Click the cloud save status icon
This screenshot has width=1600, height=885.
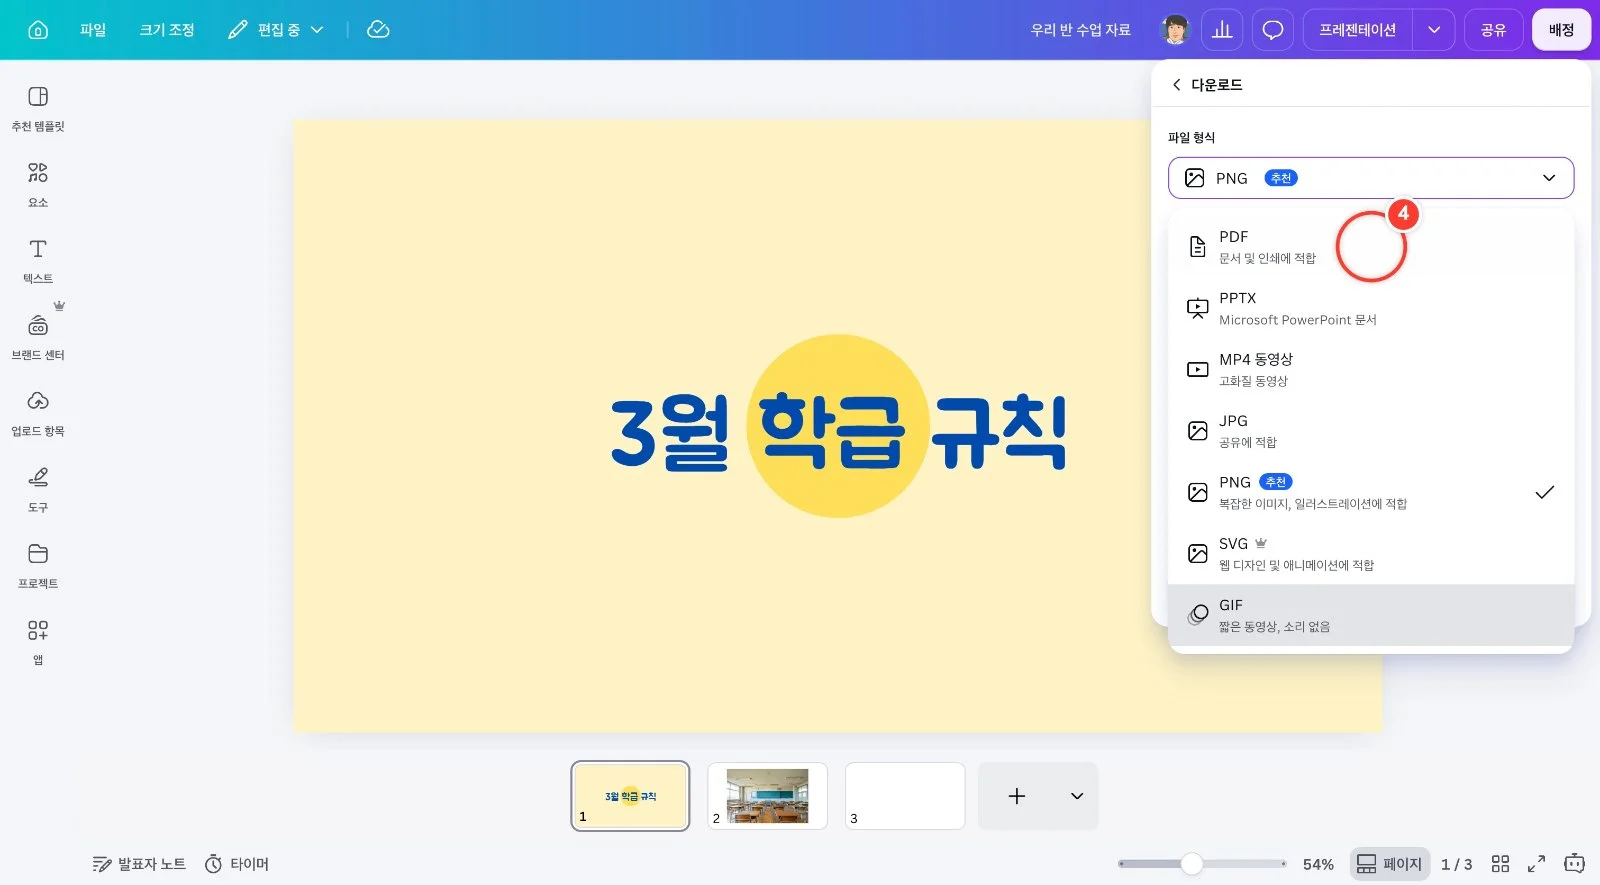point(378,30)
